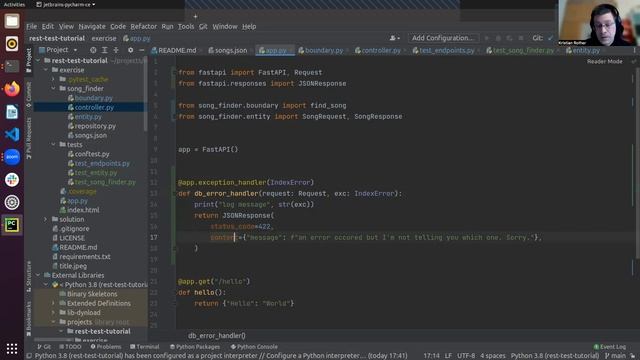This screenshot has height=360, width=640.
Task: Open the Python Console tool window
Action: (x=254, y=347)
